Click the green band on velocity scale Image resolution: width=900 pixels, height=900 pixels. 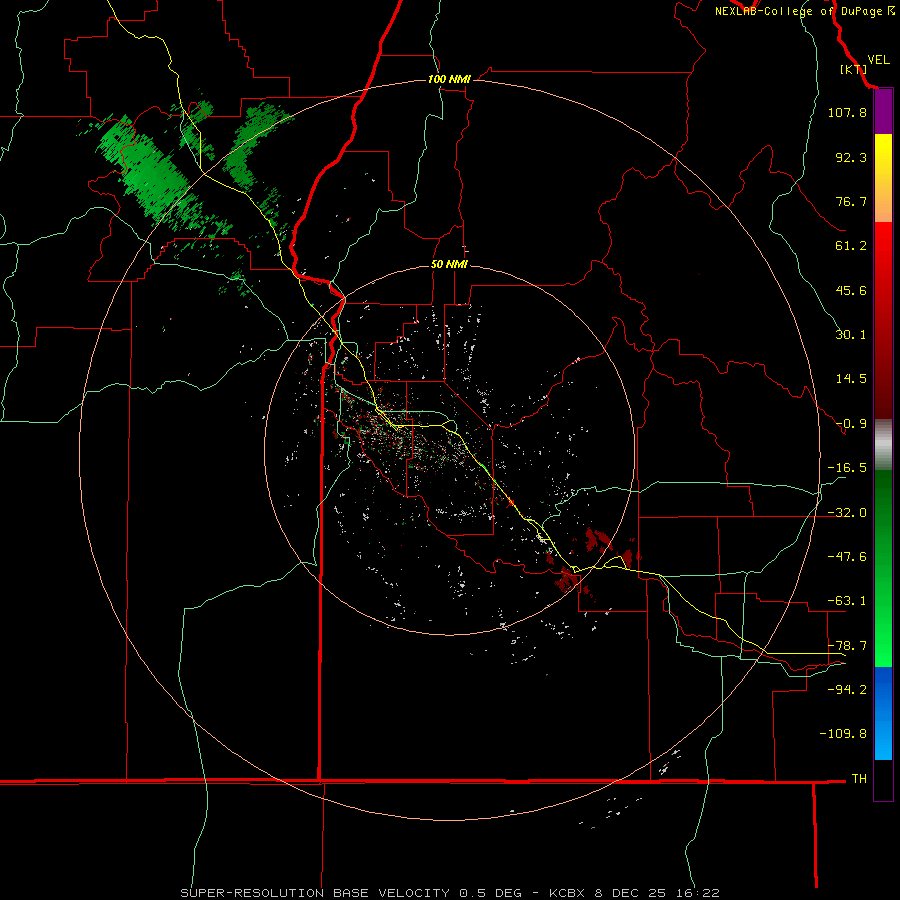(883, 568)
